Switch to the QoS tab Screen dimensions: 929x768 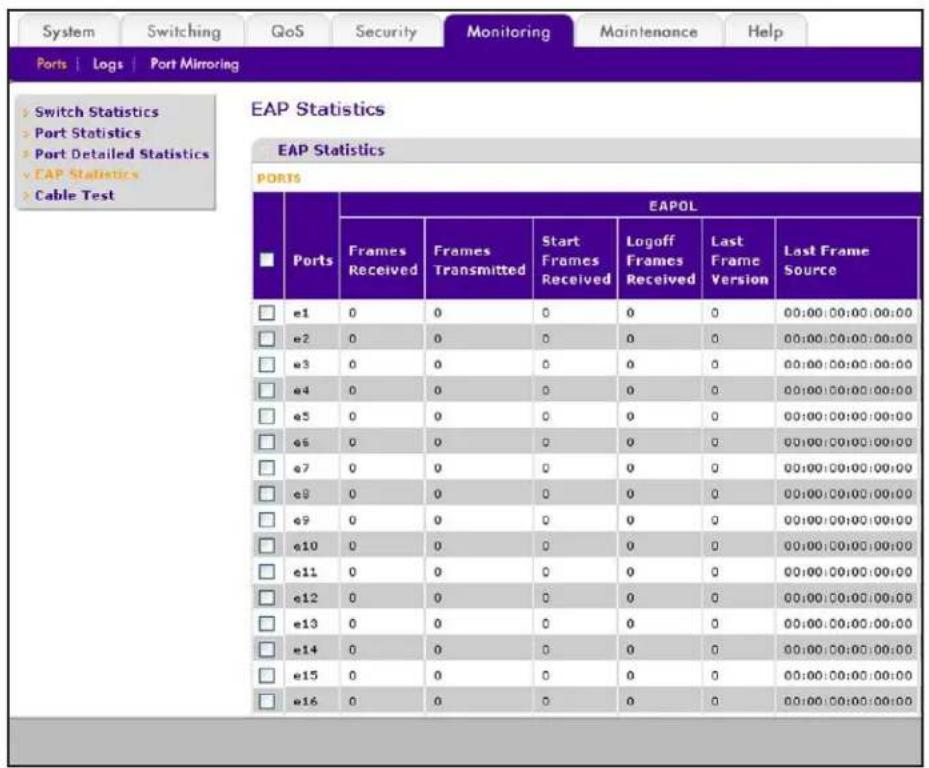click(287, 31)
